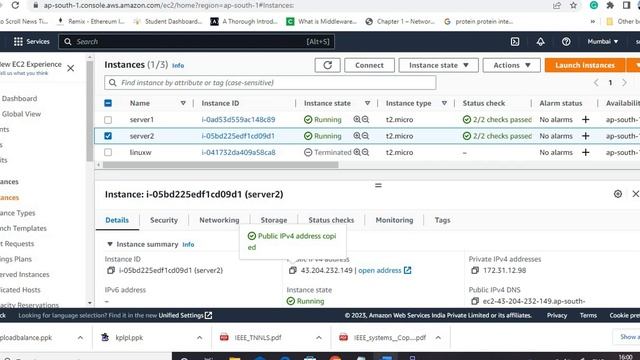Viewport: 640px width, 360px height.
Task: Open server2 instance ID link
Action: [238, 136]
